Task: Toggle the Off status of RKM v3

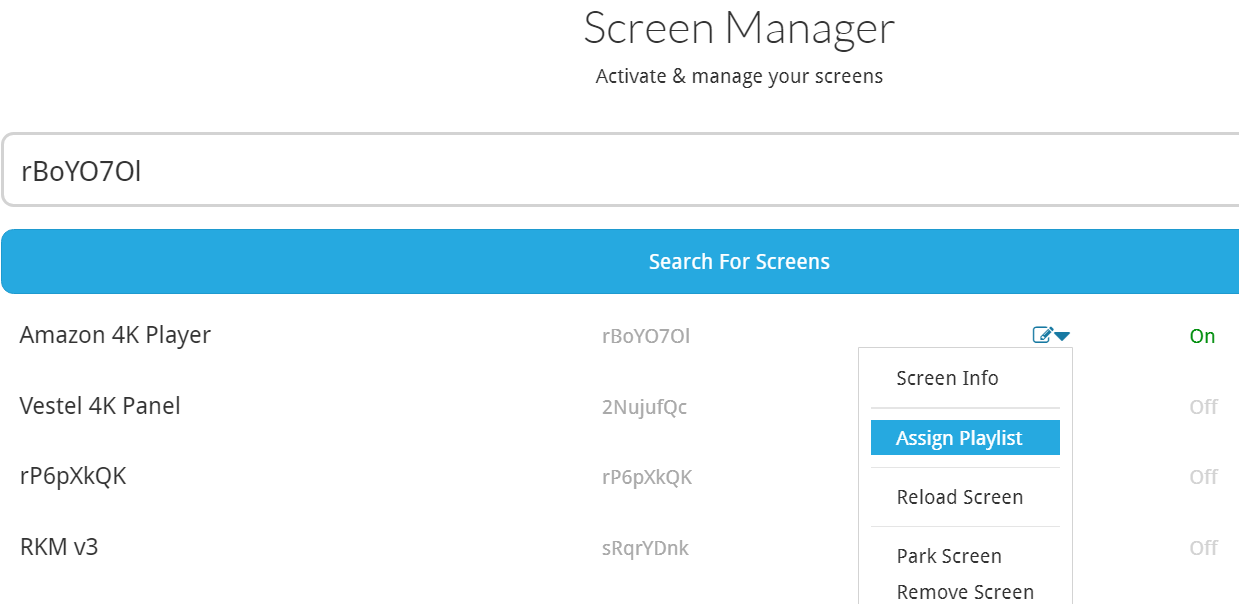Action: (1203, 548)
